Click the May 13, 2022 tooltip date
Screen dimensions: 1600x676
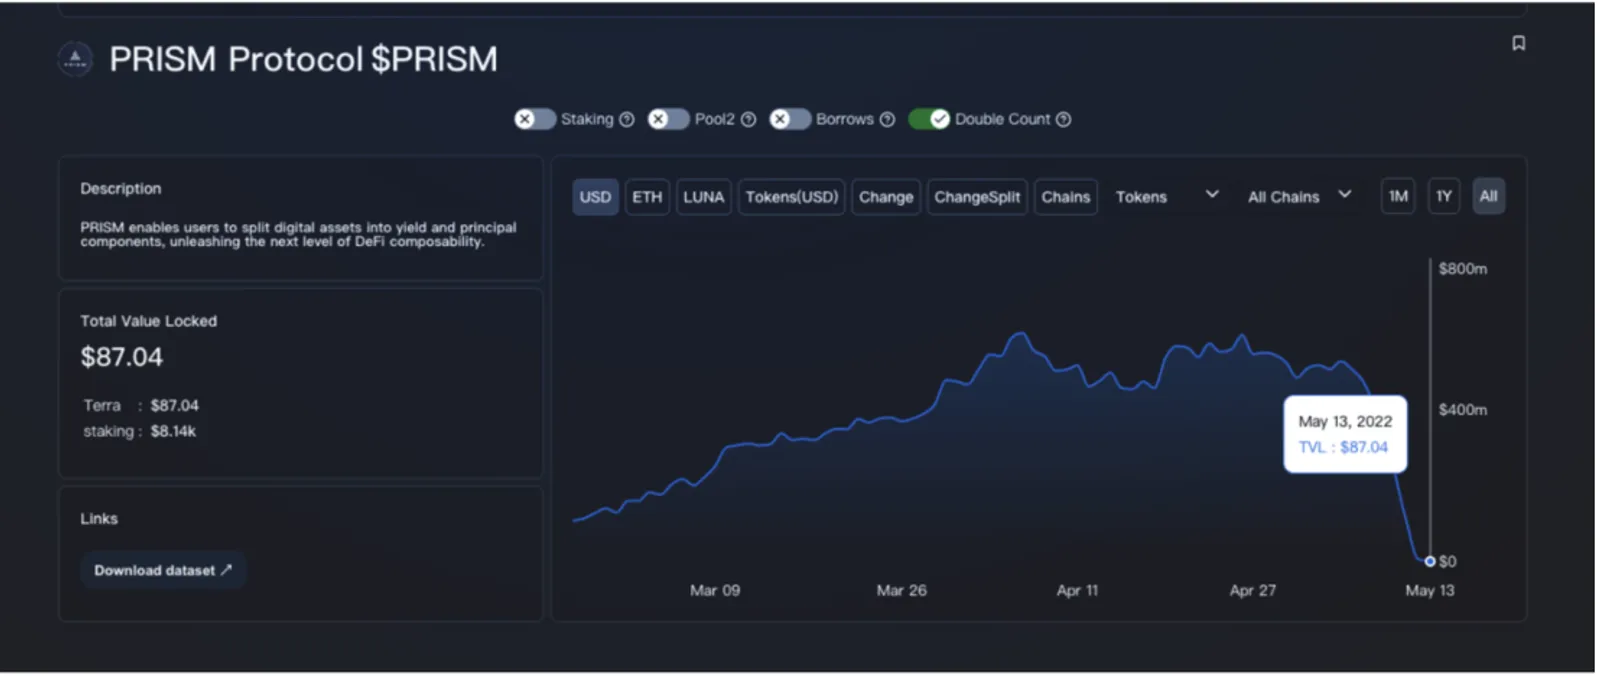[x=1345, y=421]
